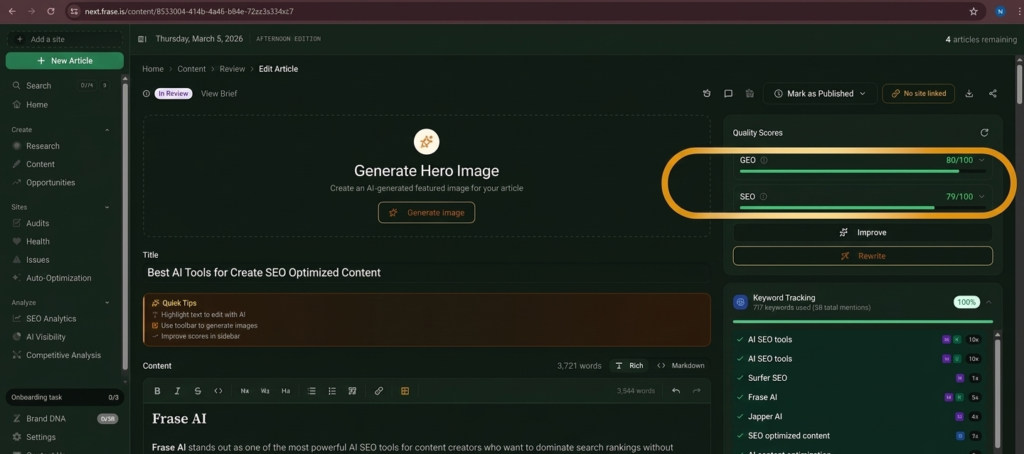
Task: Open article history icon near Mark as Published
Action: click(707, 93)
